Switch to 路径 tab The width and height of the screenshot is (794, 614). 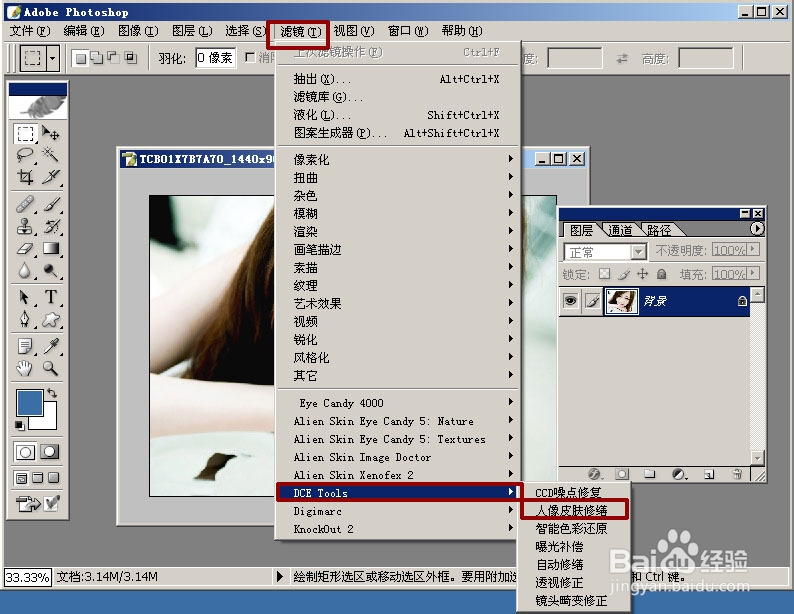pyautogui.click(x=658, y=230)
